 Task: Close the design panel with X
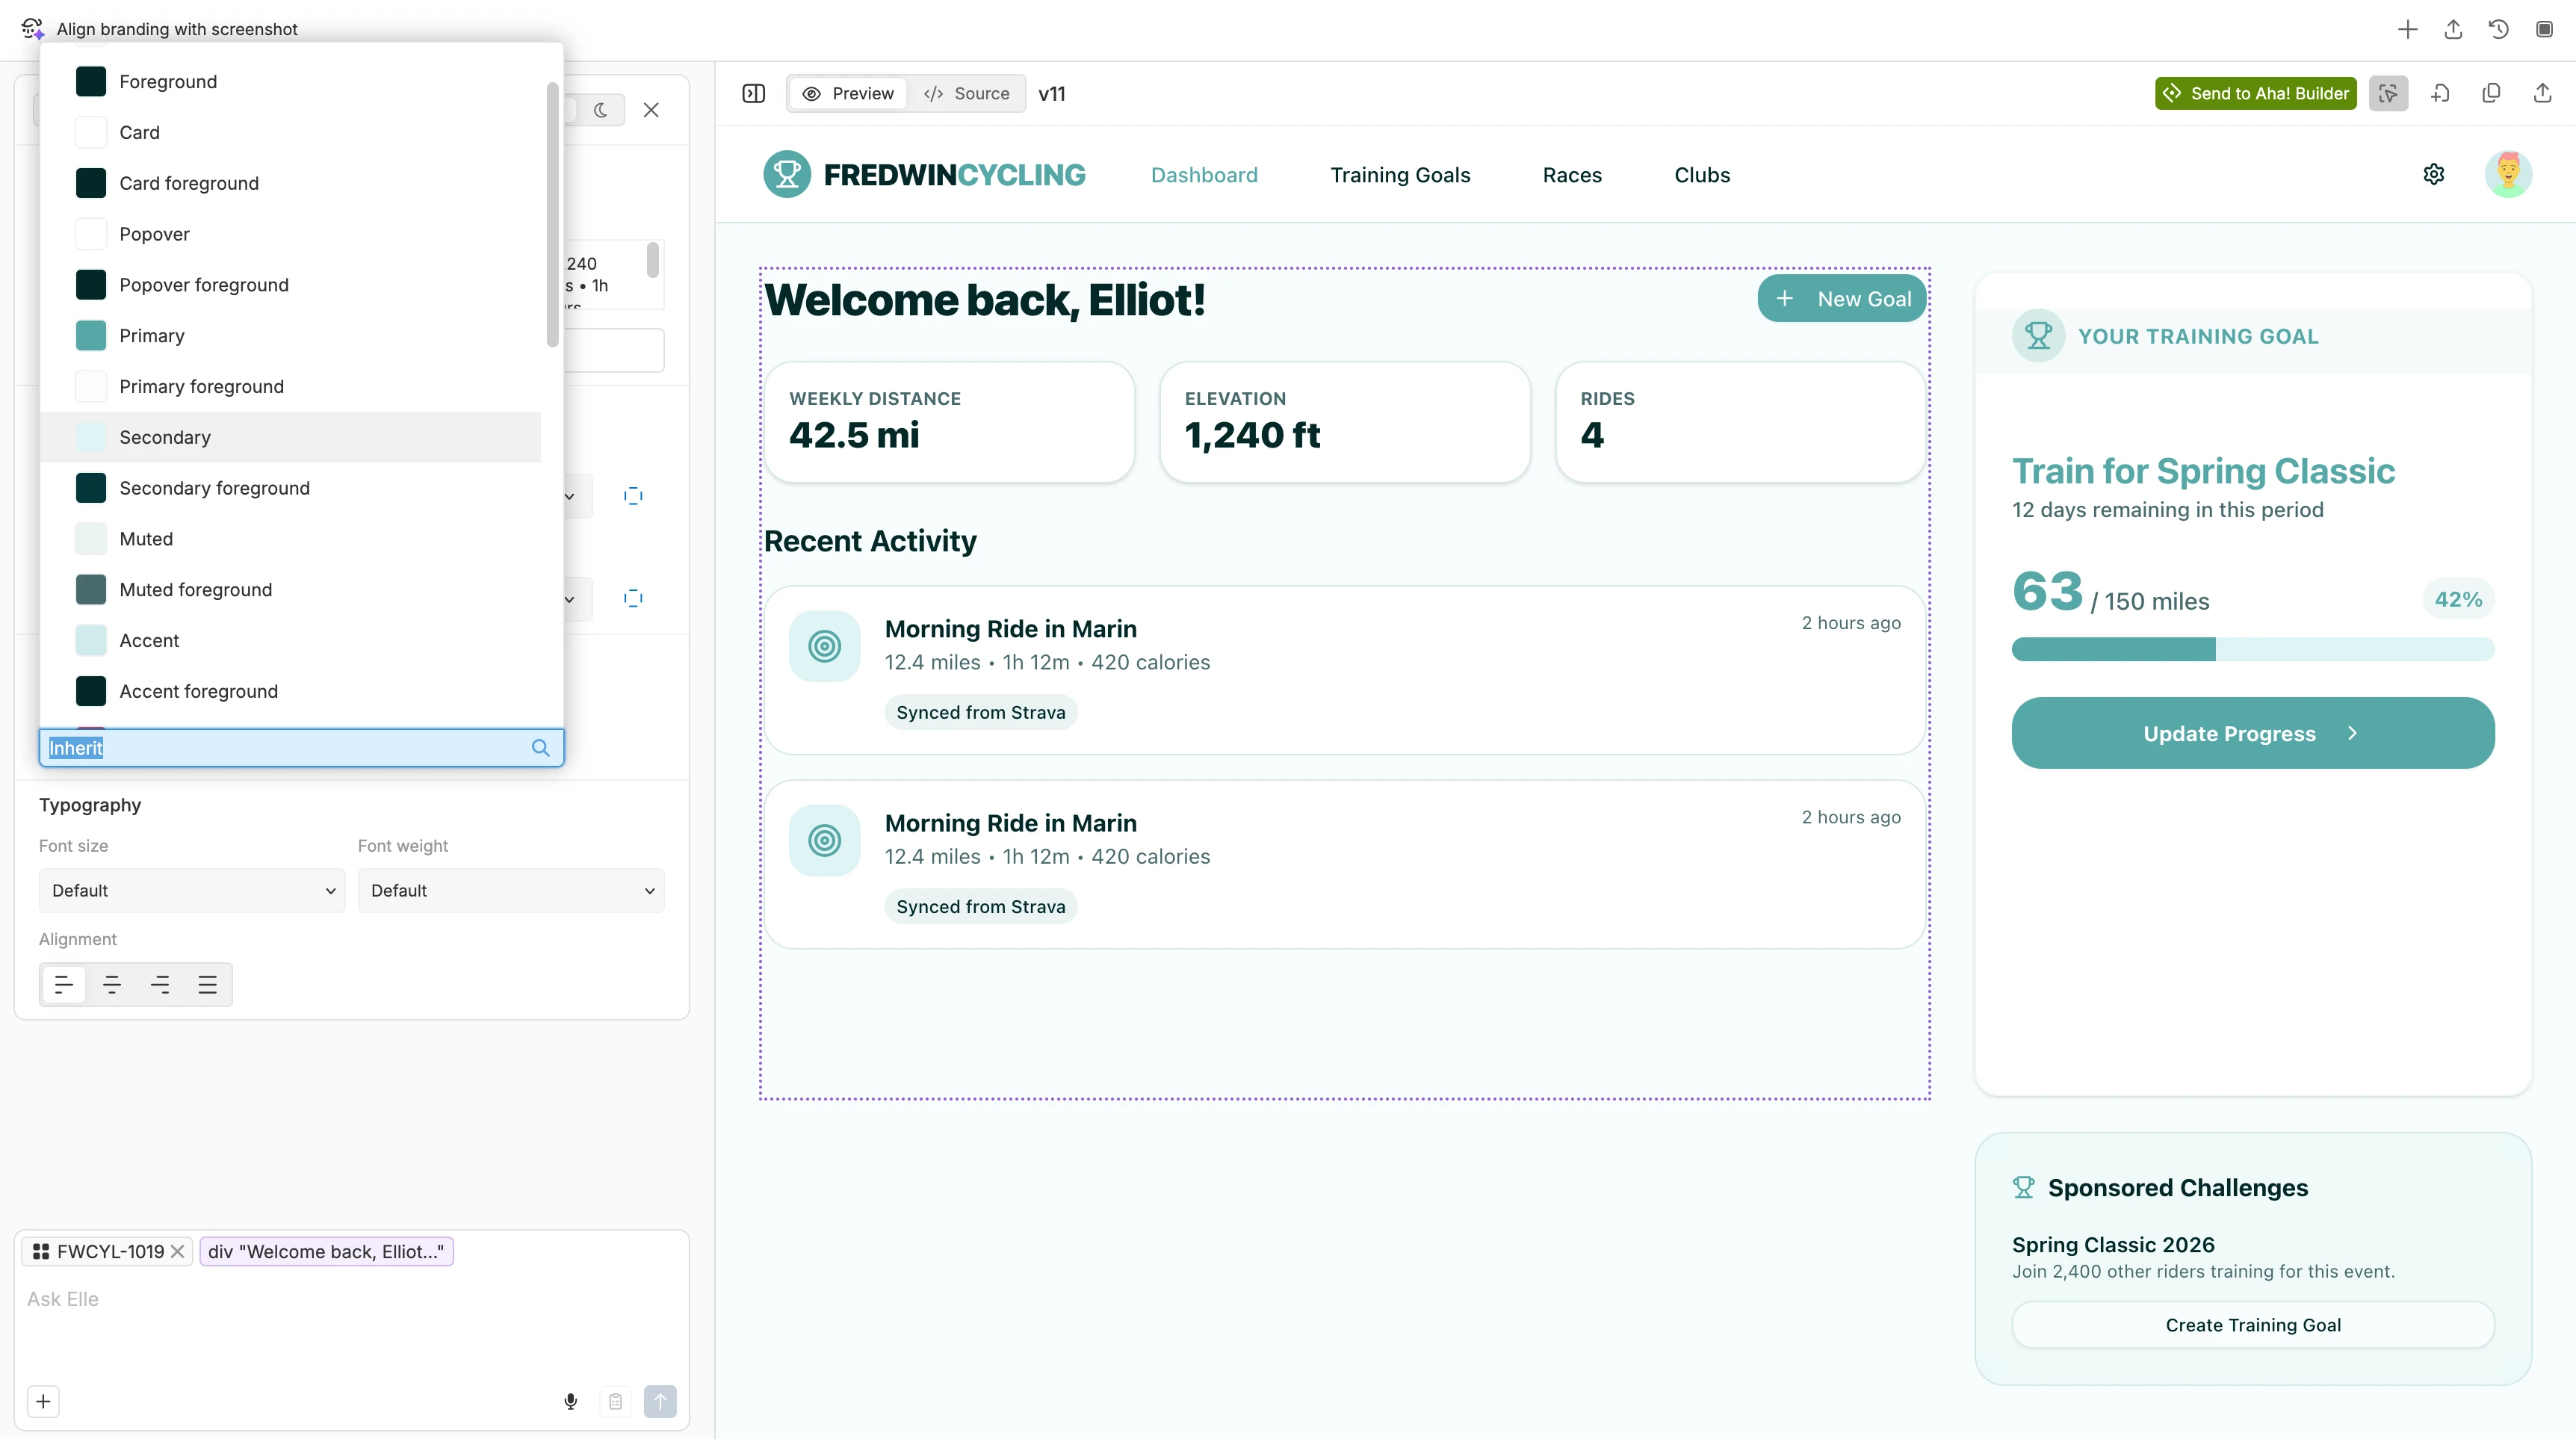click(651, 110)
